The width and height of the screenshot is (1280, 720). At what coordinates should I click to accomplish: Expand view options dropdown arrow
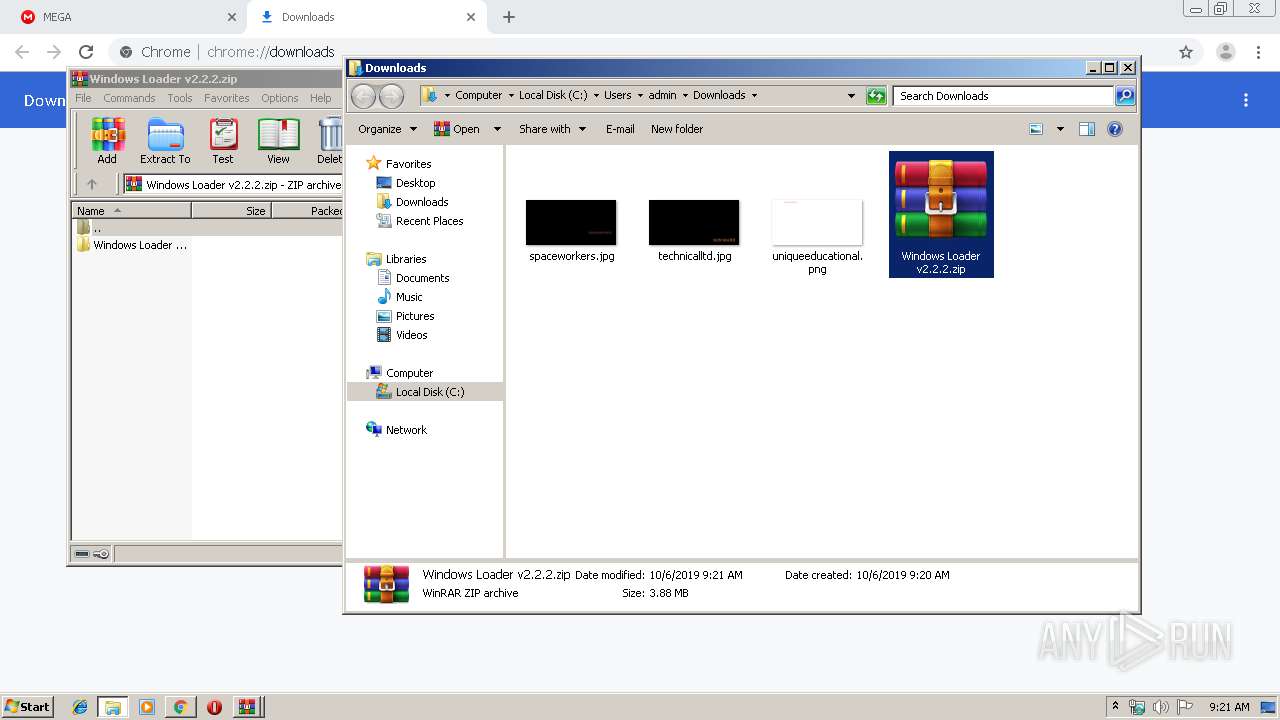(1060, 129)
